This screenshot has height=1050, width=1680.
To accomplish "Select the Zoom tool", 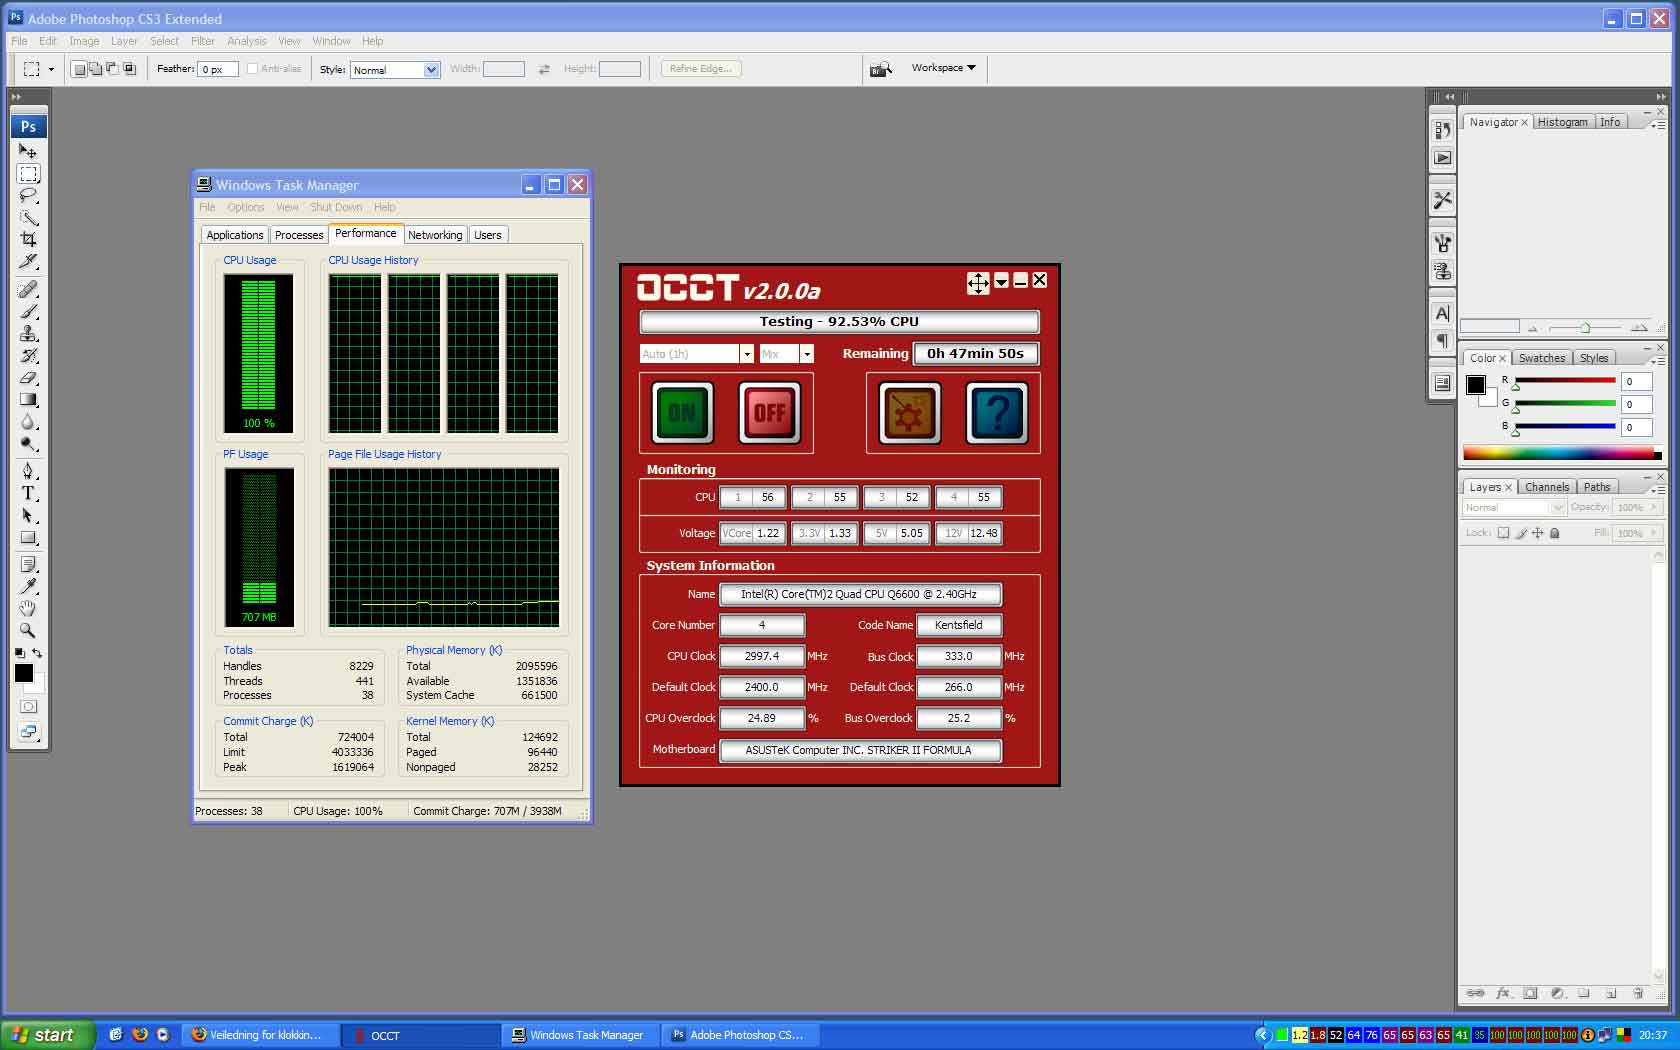I will (x=28, y=630).
